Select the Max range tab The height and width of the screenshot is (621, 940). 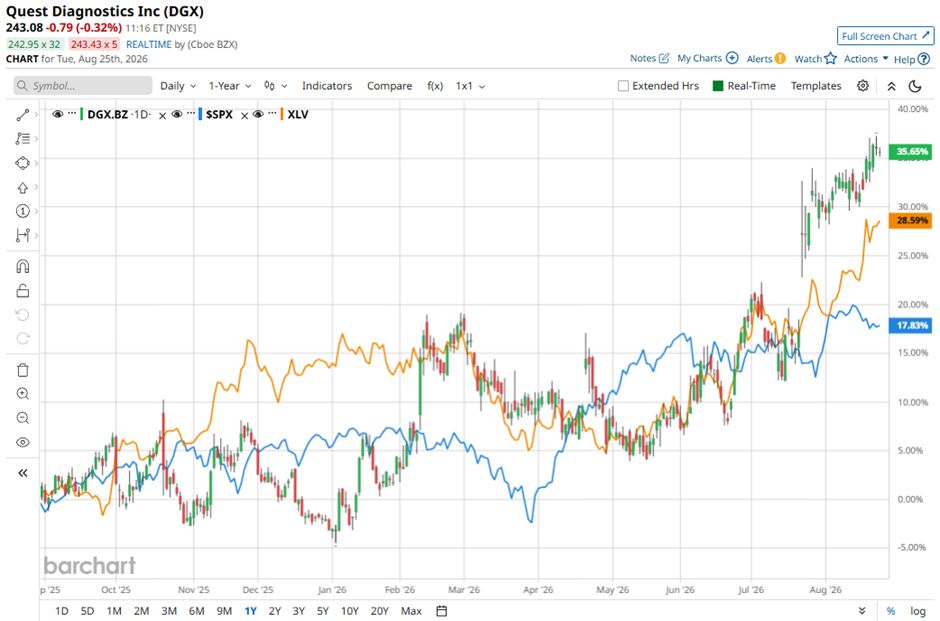click(x=411, y=611)
